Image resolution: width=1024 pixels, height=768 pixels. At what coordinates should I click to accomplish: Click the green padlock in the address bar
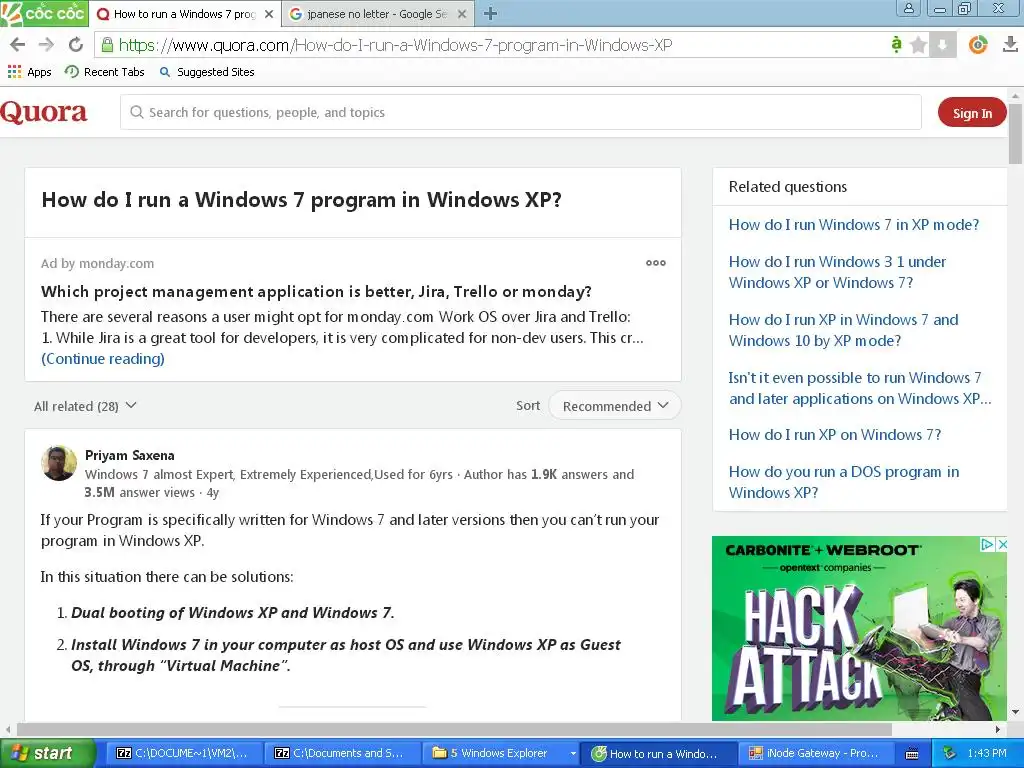[106, 44]
